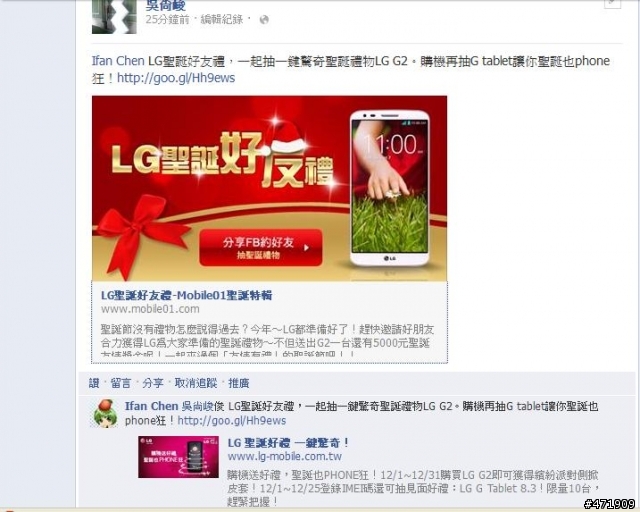
Task: Click 分享 to share the post
Action: (x=153, y=383)
